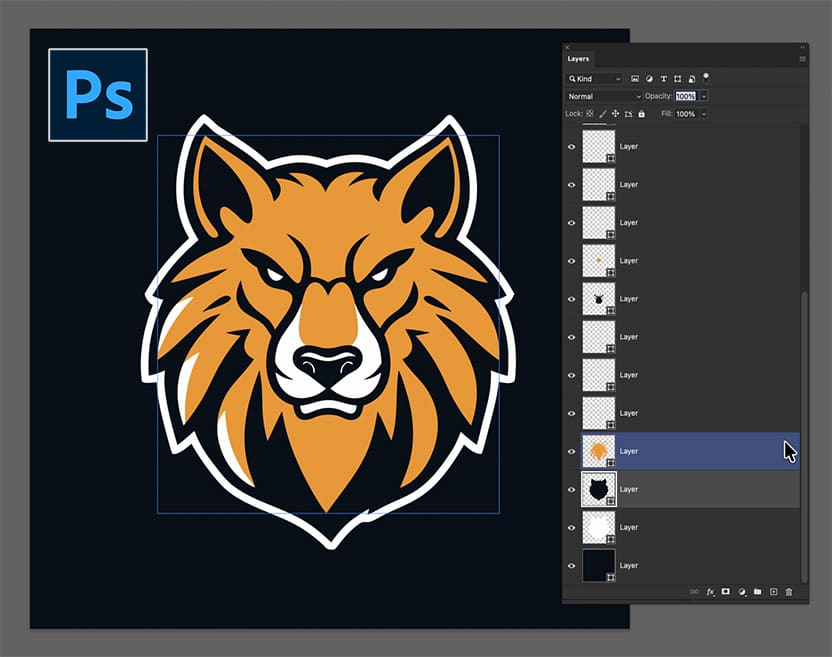The width and height of the screenshot is (832, 657).
Task: Delete the selected layer
Action: [x=789, y=591]
